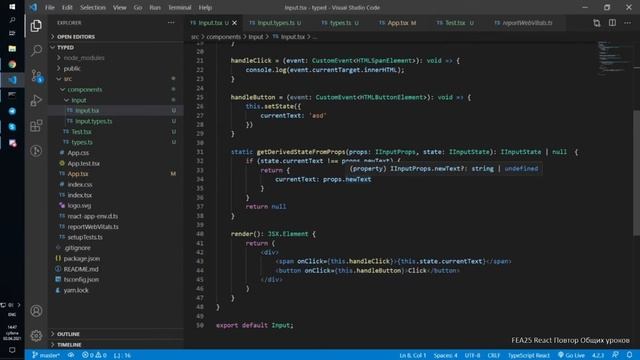640x360 pixels.
Task: Open the Source Control view
Action: coord(36,76)
